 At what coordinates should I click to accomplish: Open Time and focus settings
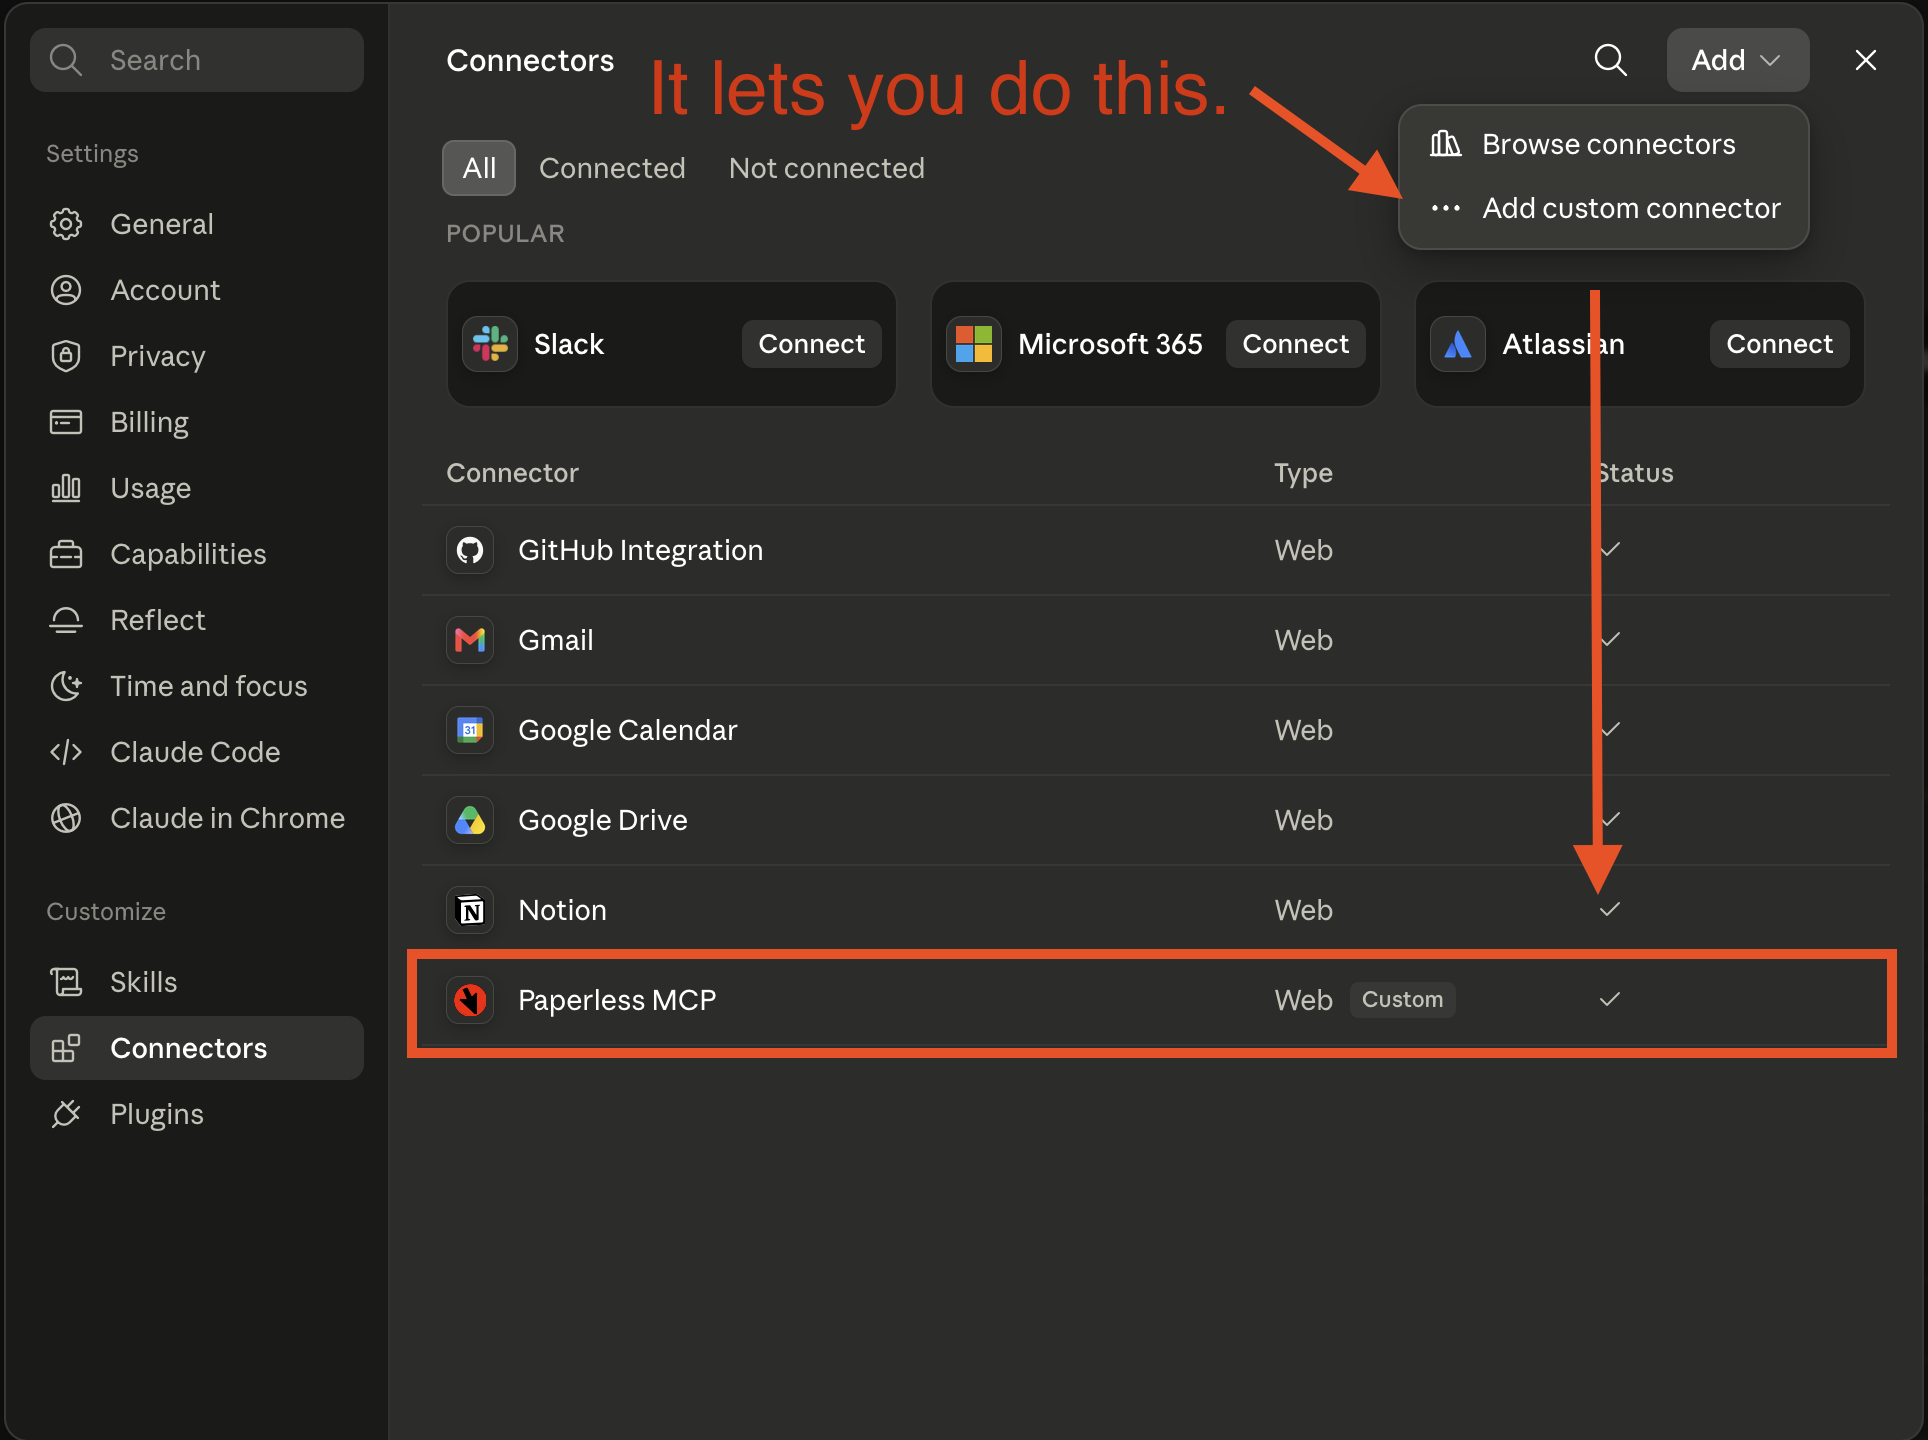[x=197, y=686]
